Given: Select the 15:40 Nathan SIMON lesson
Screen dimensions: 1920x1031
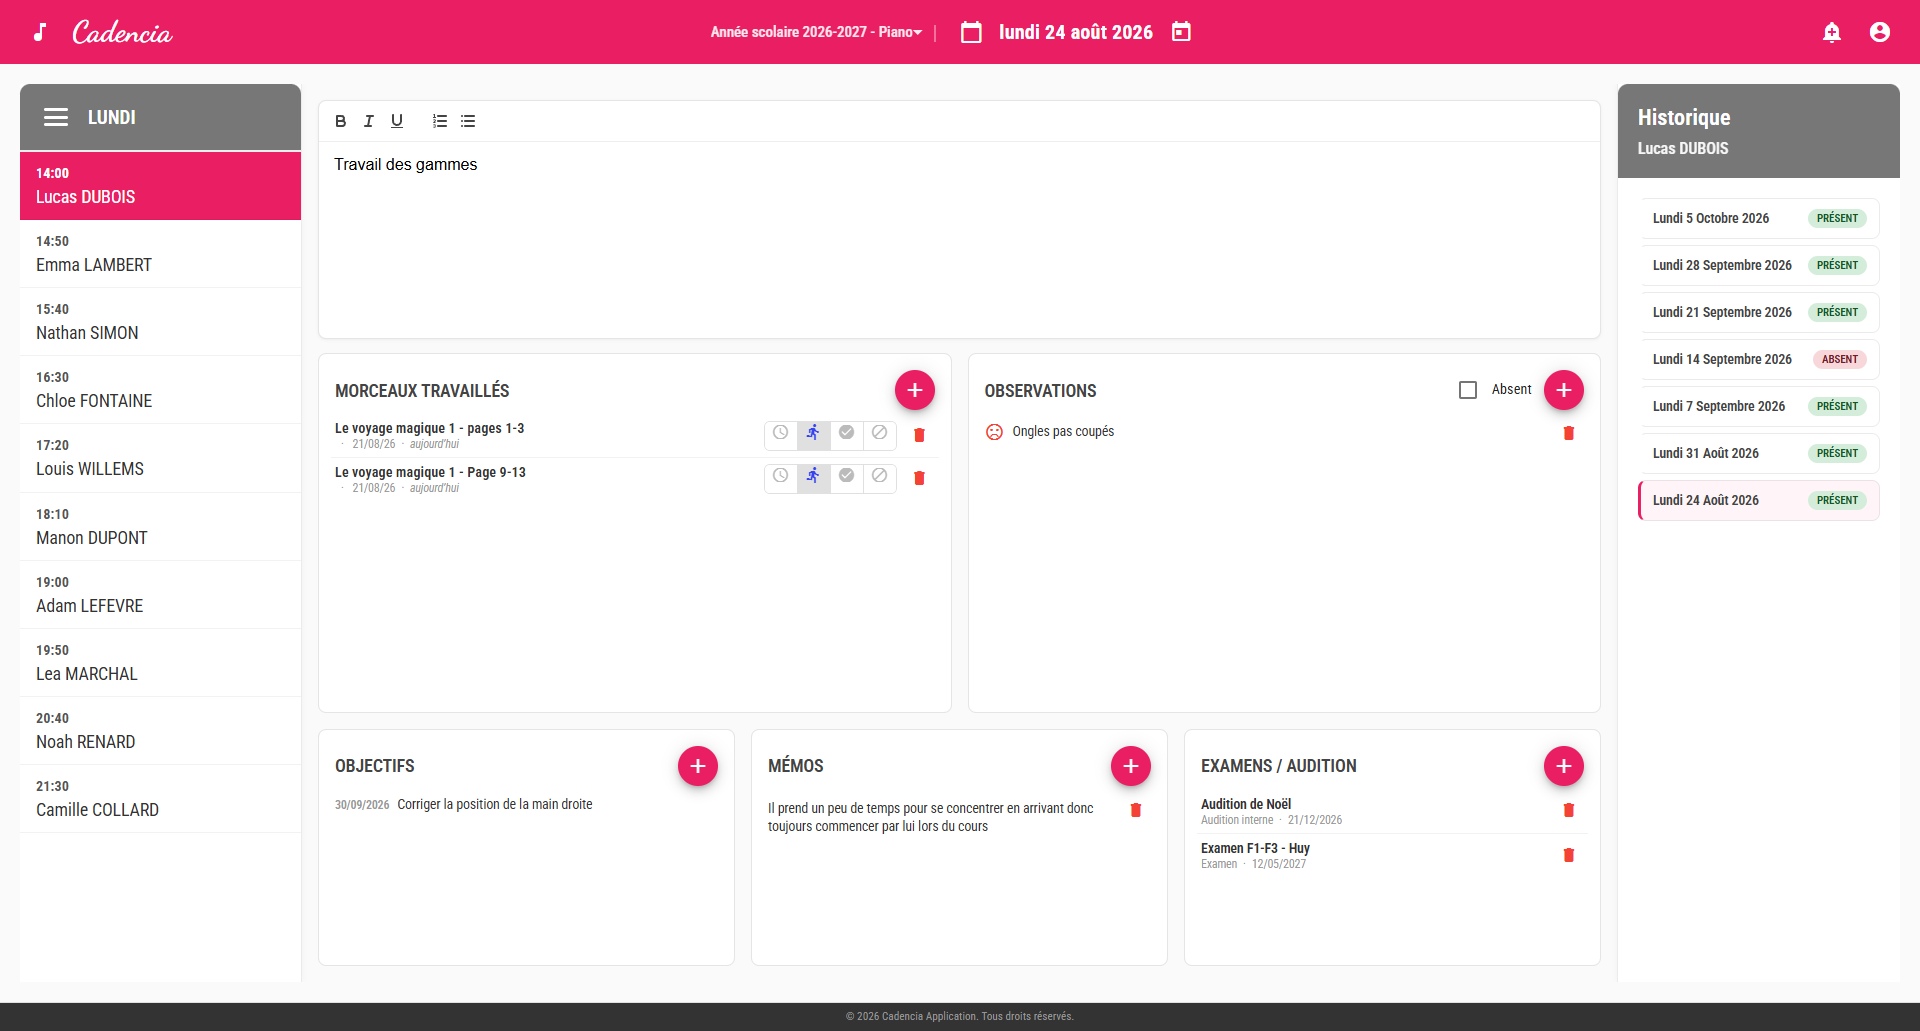Looking at the screenshot, I should click(x=160, y=322).
